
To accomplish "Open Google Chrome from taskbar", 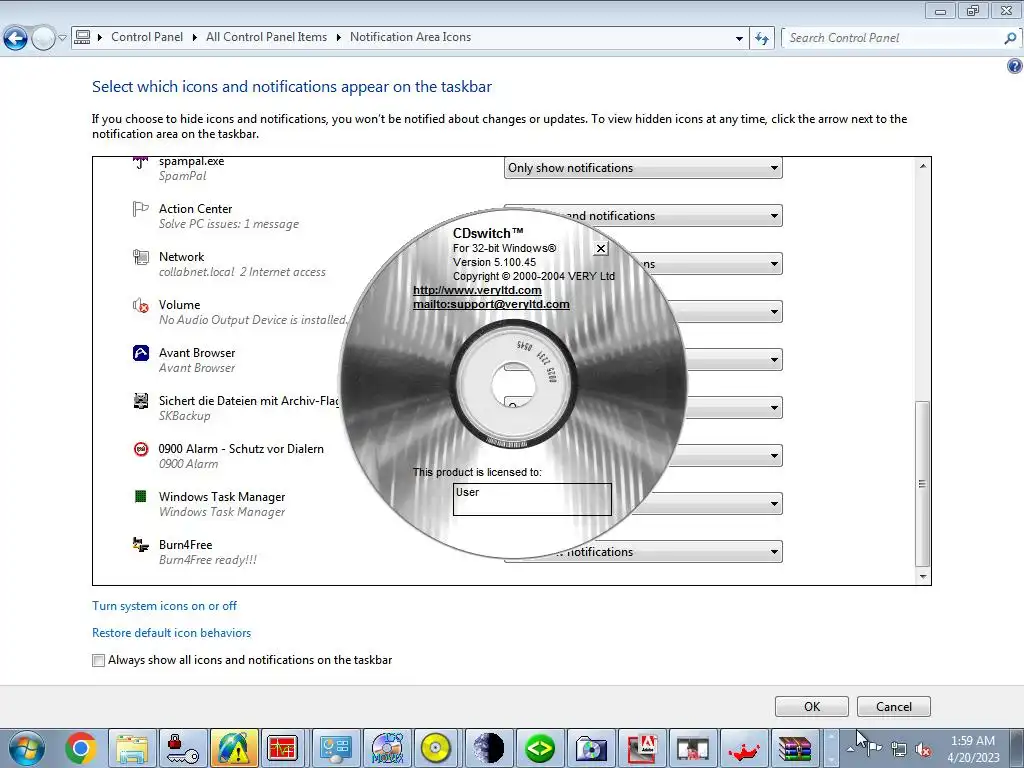I will click(x=80, y=748).
